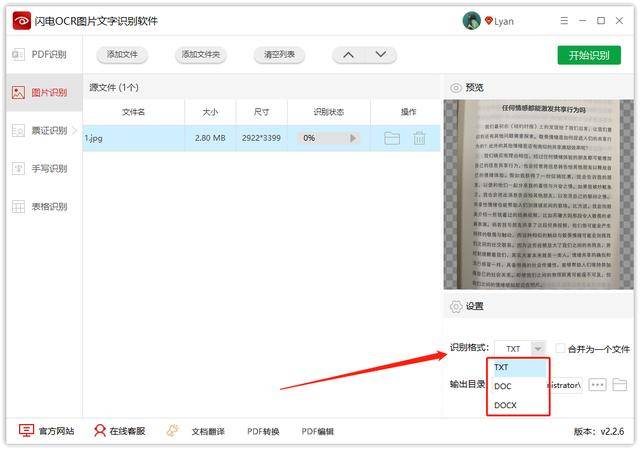640x450 pixels.
Task: Click the 0% progress bar of 1.jpg
Action: click(328, 138)
